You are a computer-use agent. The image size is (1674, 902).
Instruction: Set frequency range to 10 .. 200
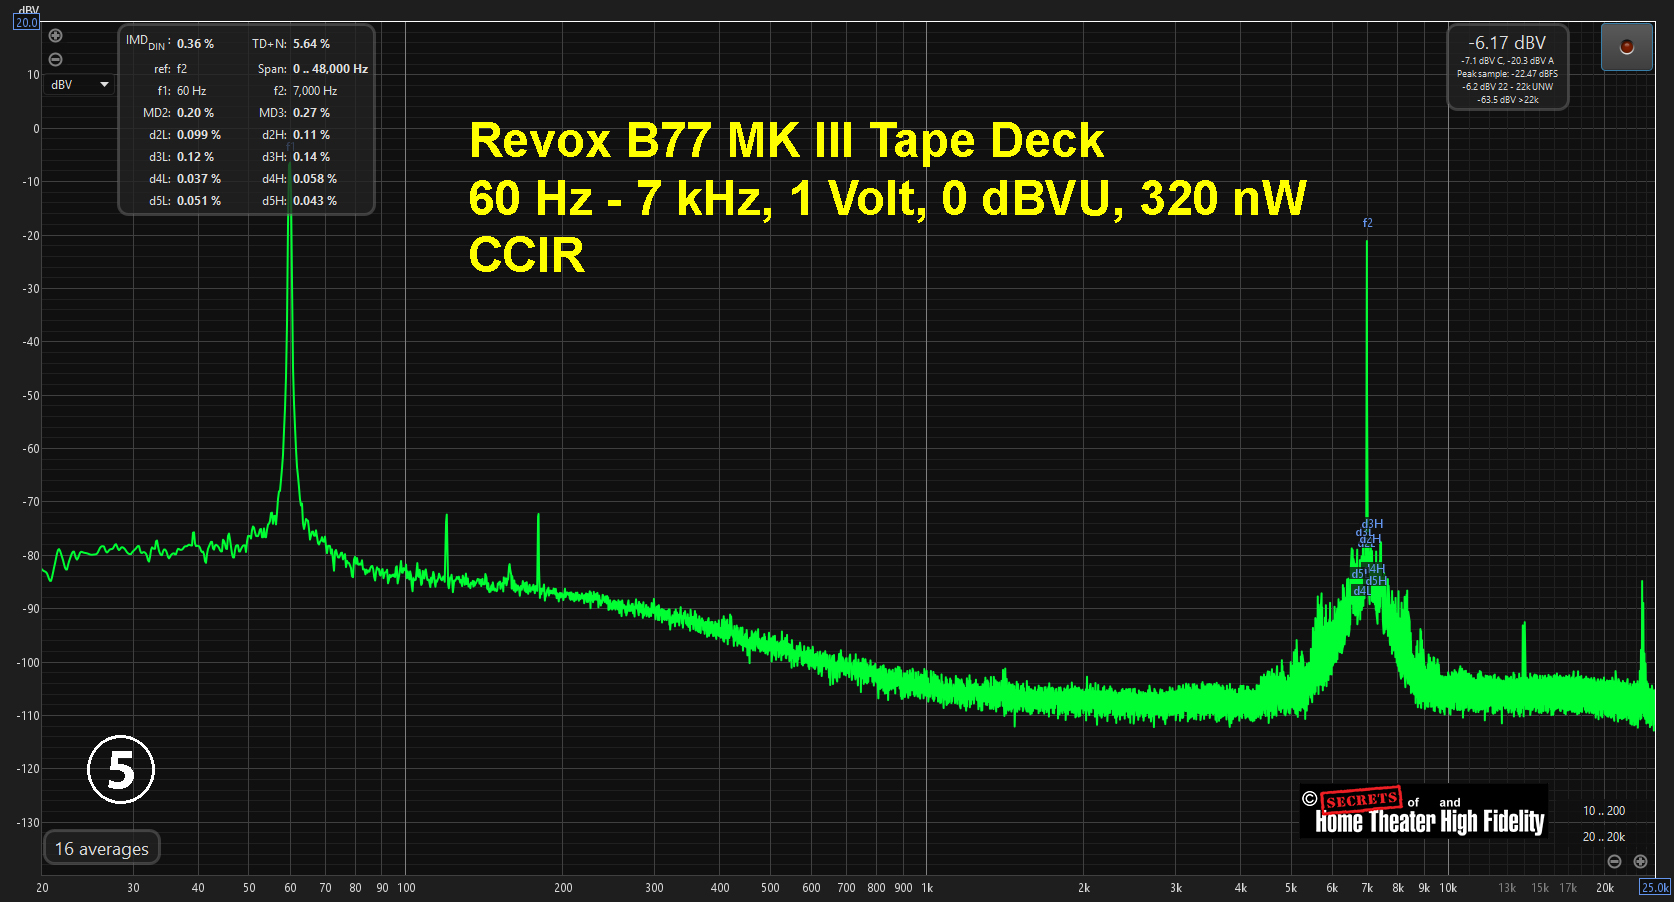1603,811
